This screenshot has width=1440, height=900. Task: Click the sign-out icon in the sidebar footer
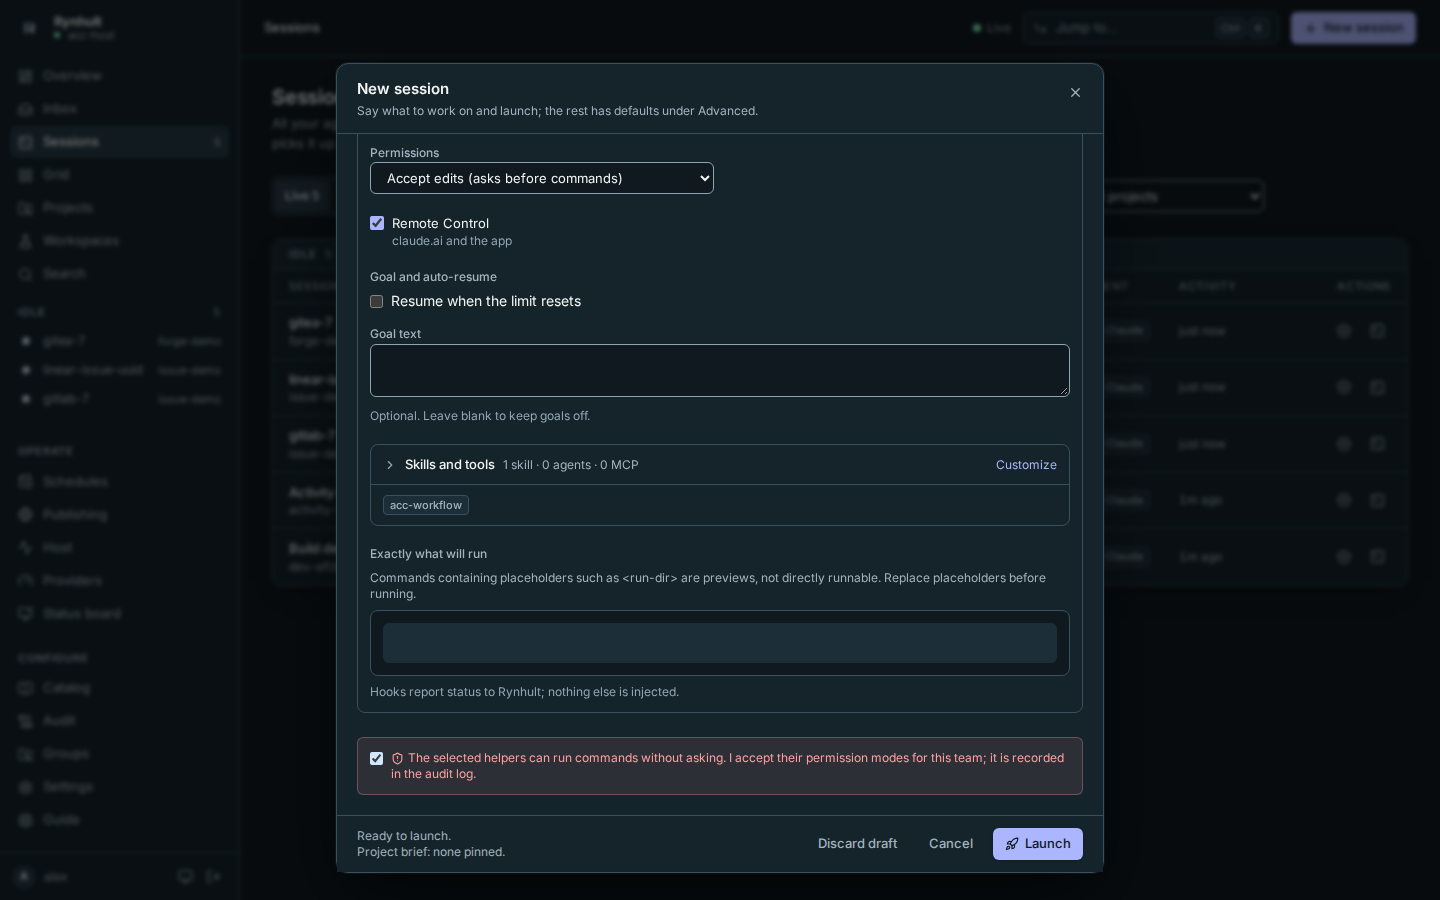[214, 877]
